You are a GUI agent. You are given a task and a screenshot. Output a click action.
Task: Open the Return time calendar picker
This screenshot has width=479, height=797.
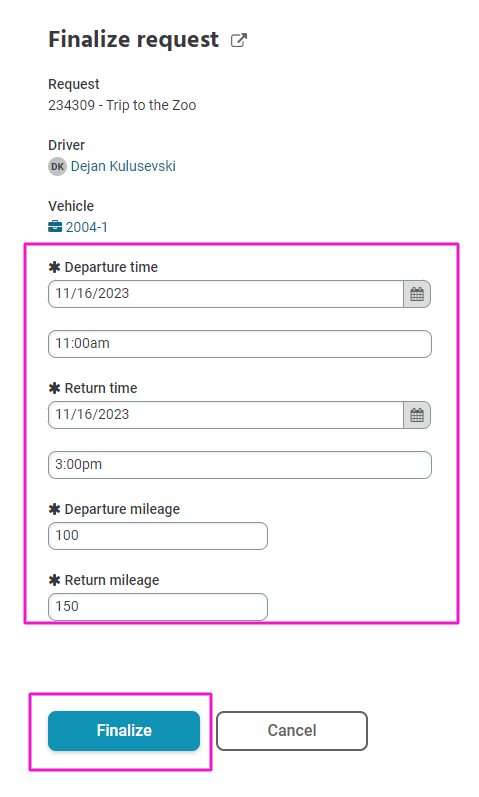(x=417, y=415)
